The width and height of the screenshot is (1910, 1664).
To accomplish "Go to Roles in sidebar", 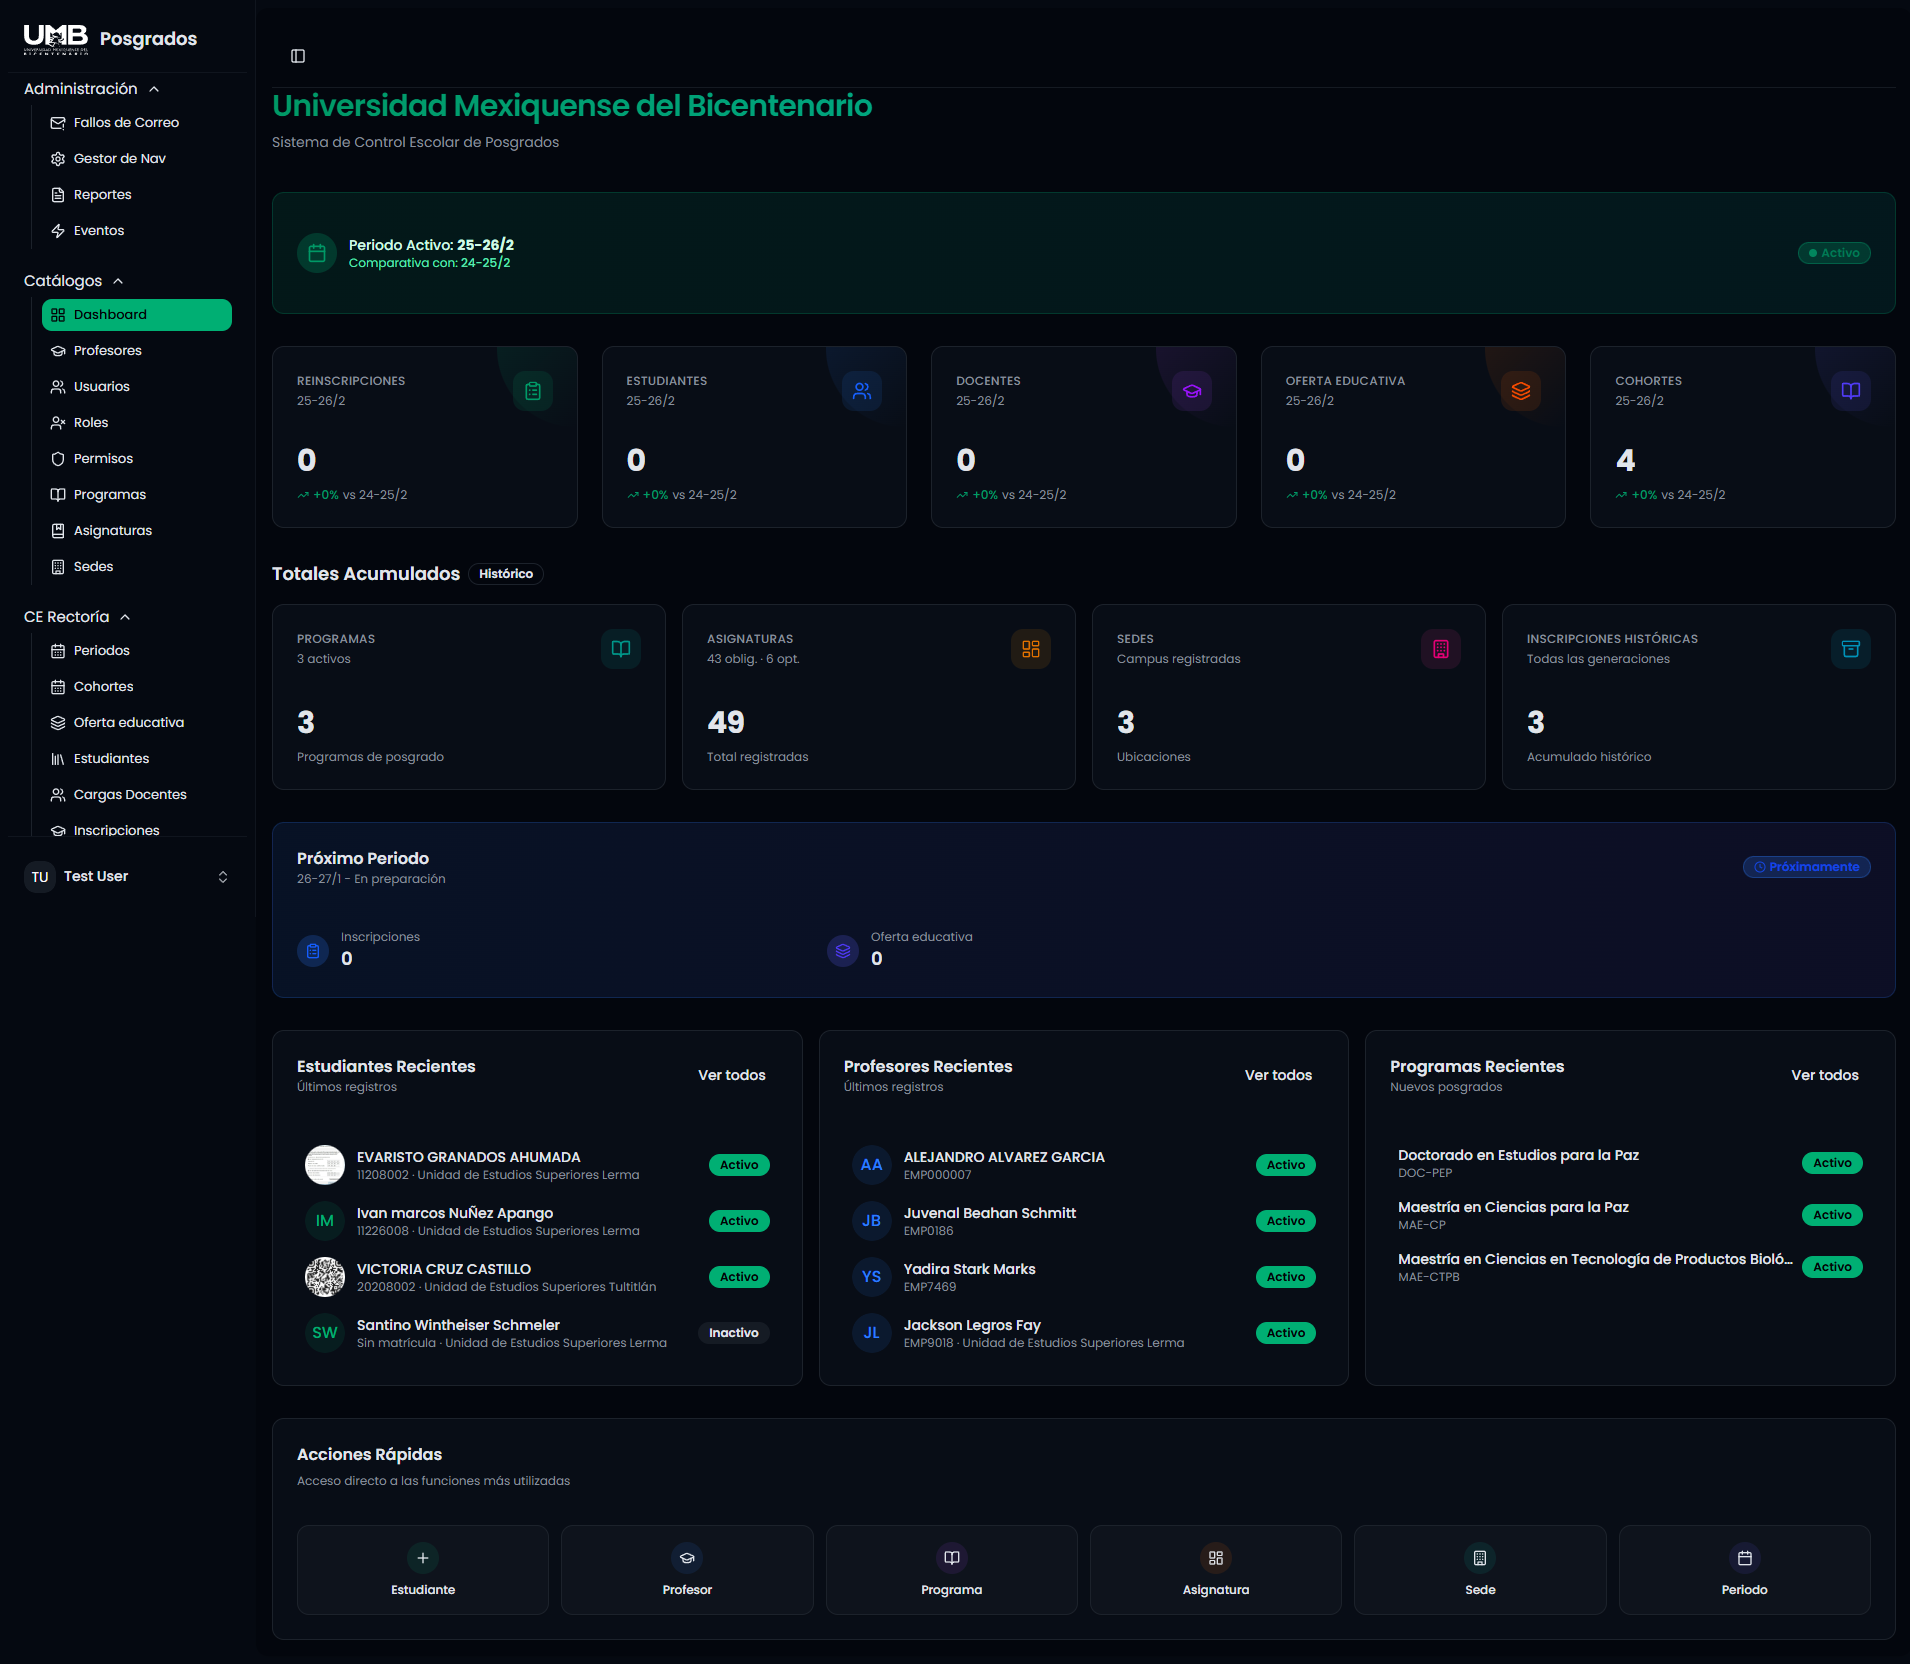I will click(x=137, y=423).
